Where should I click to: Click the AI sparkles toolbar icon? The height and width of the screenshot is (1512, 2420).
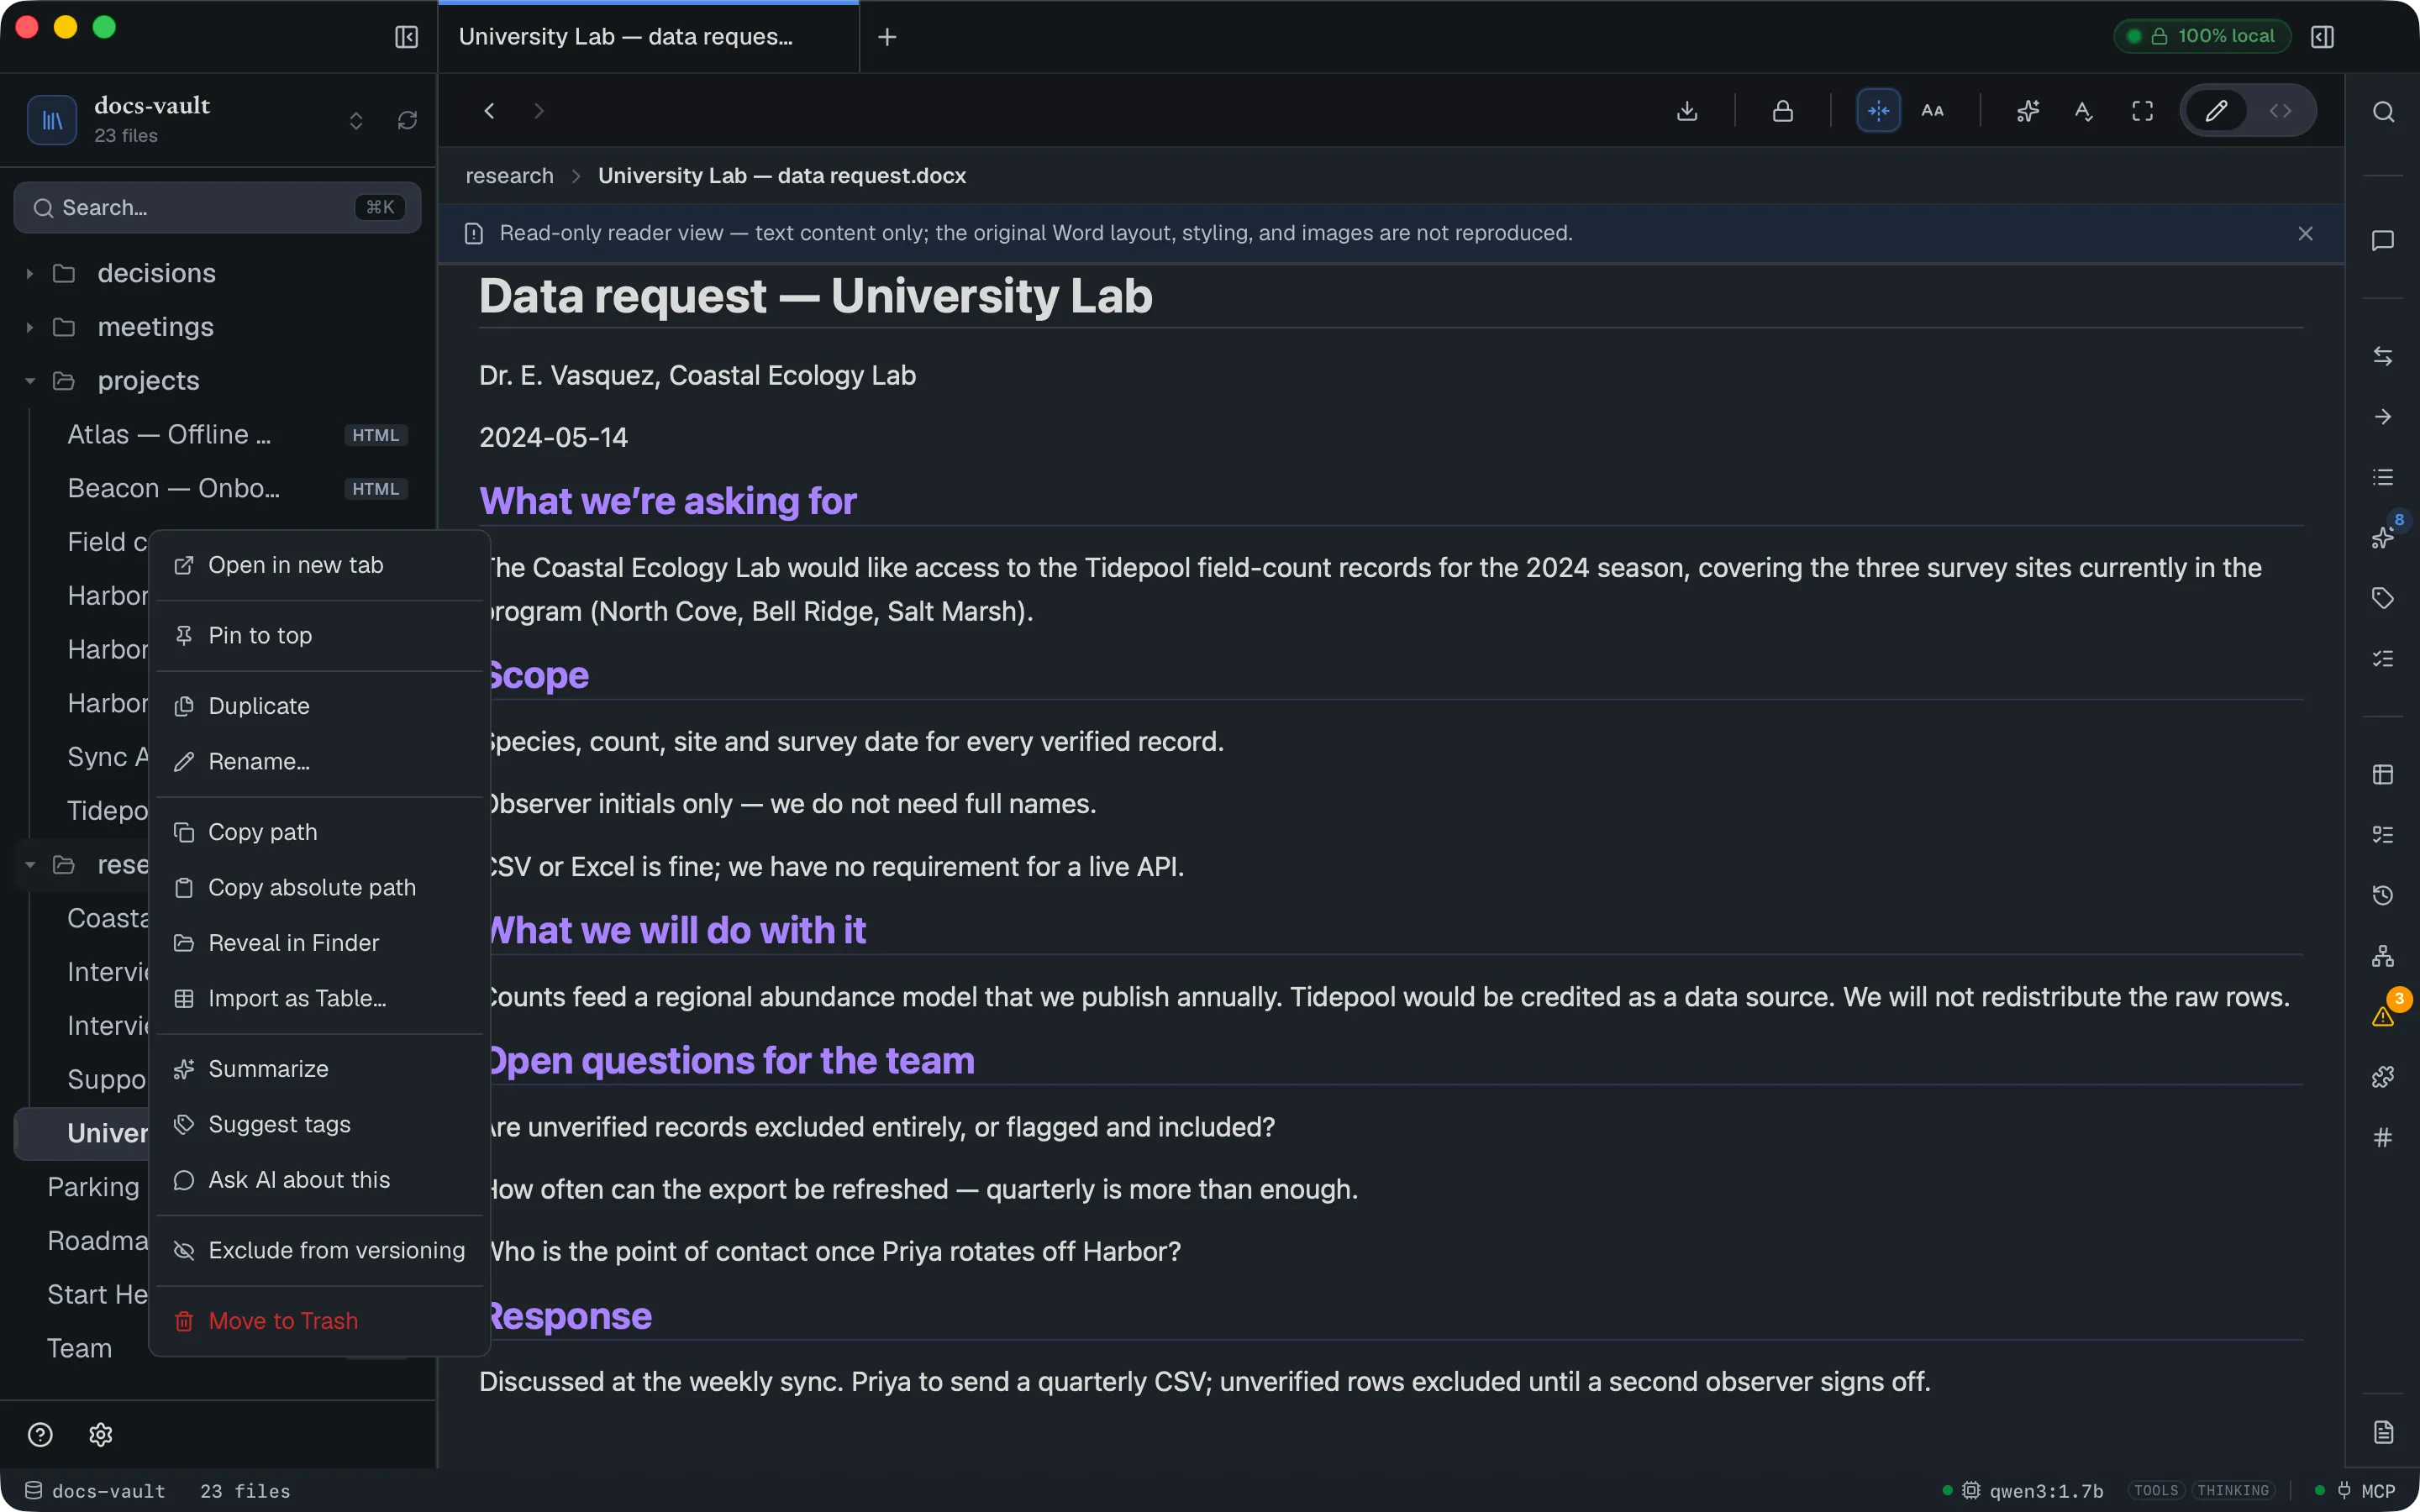click(x=2028, y=111)
